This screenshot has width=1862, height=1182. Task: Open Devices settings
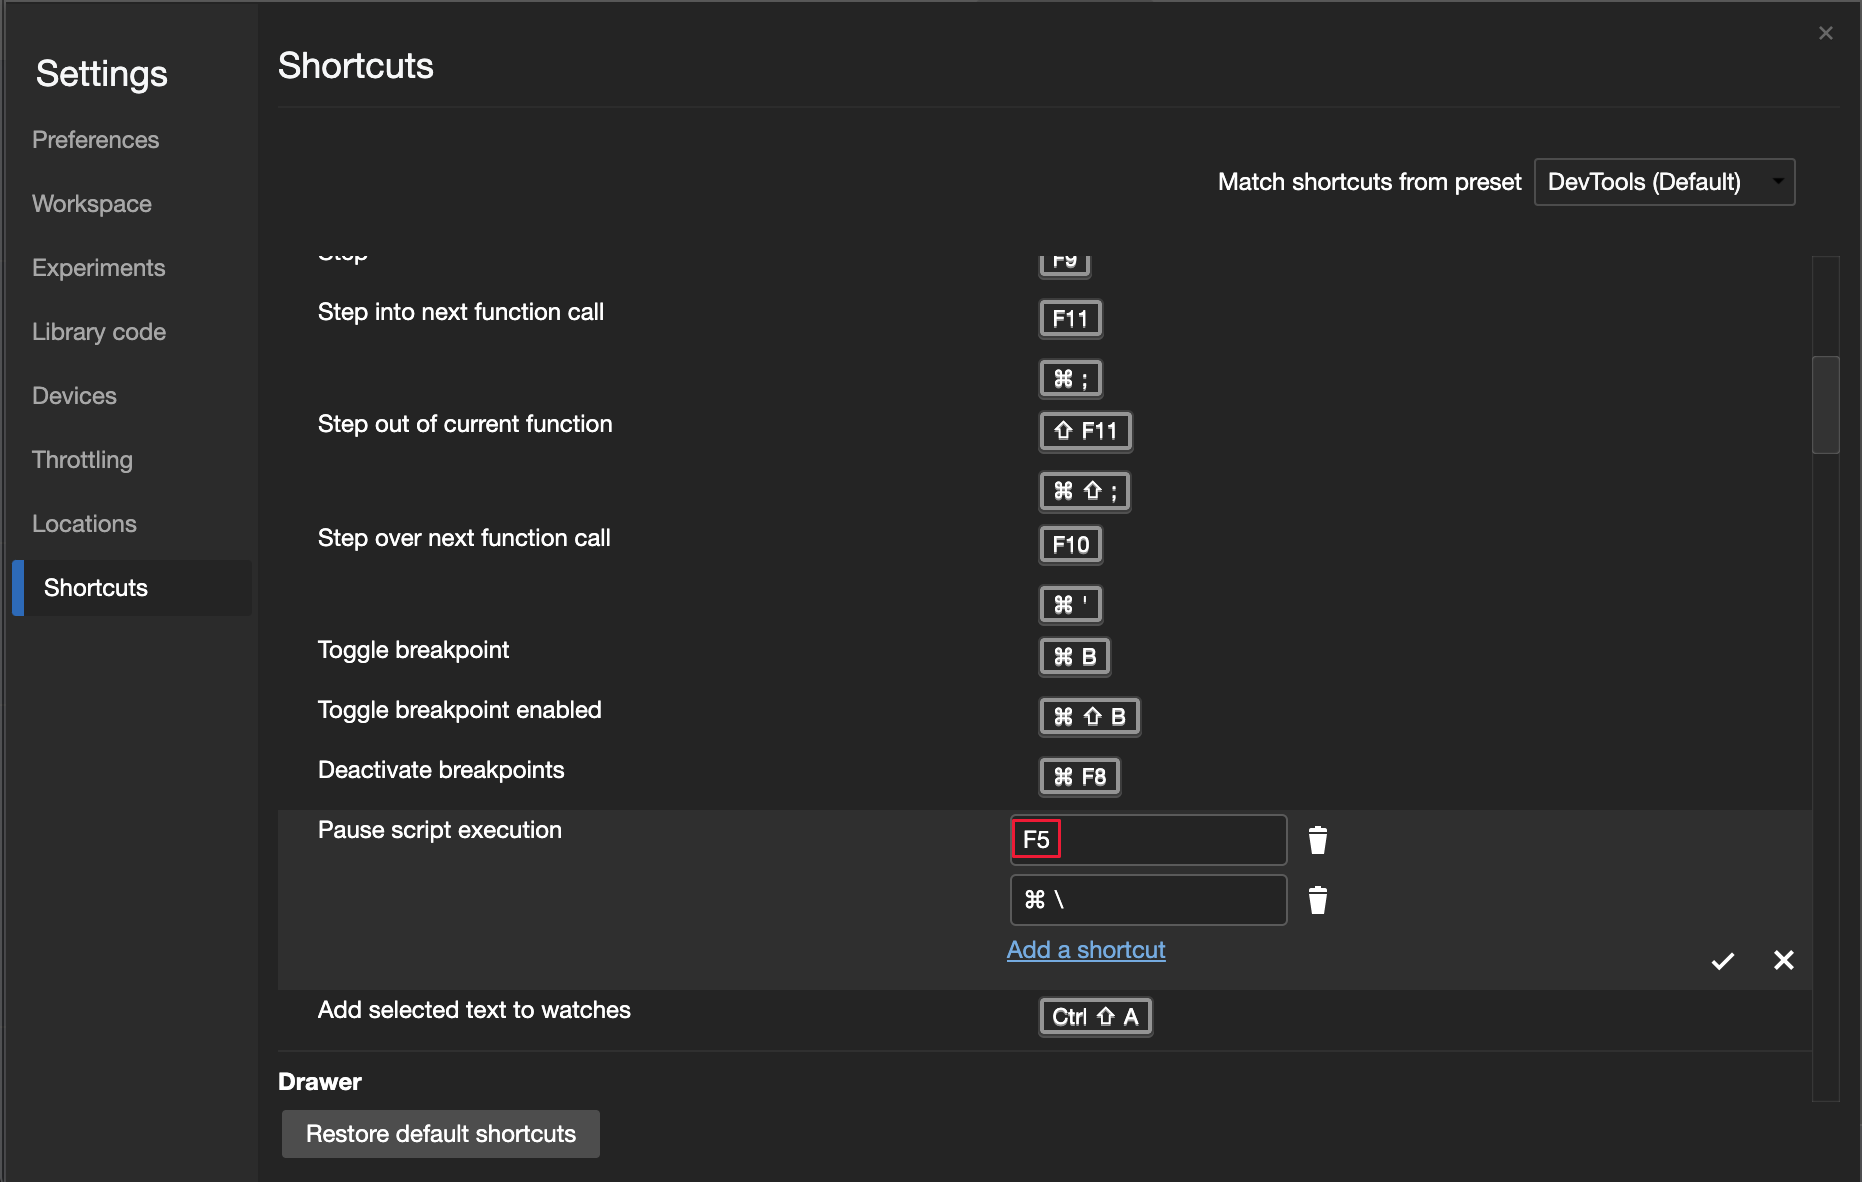(x=75, y=396)
